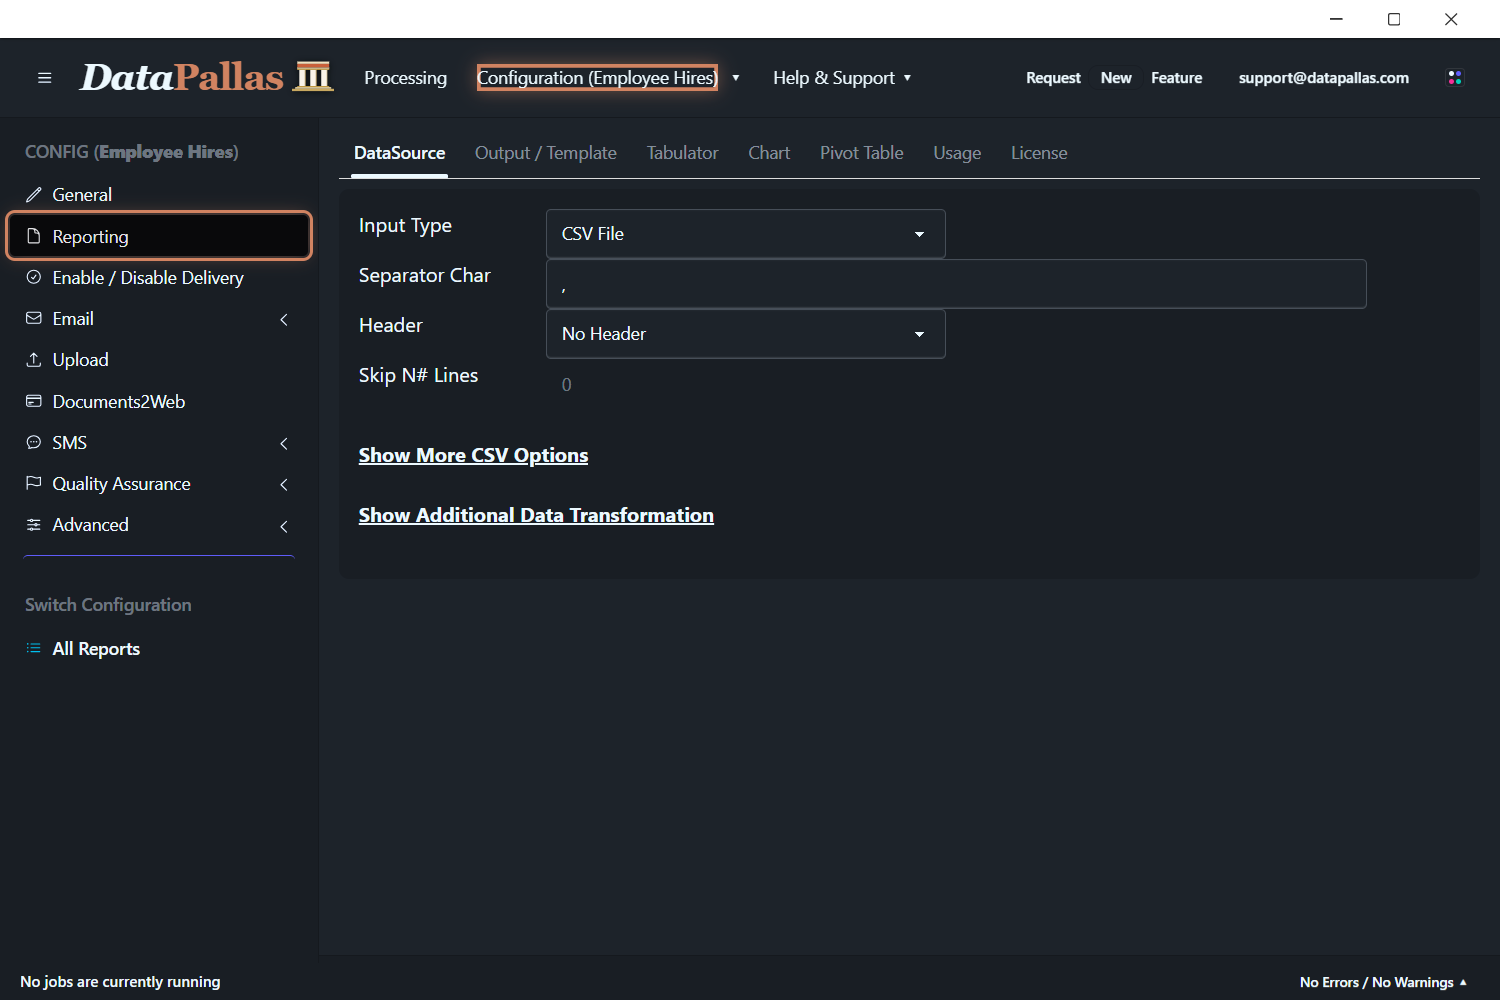Click the No jobs are currently running status

120,982
